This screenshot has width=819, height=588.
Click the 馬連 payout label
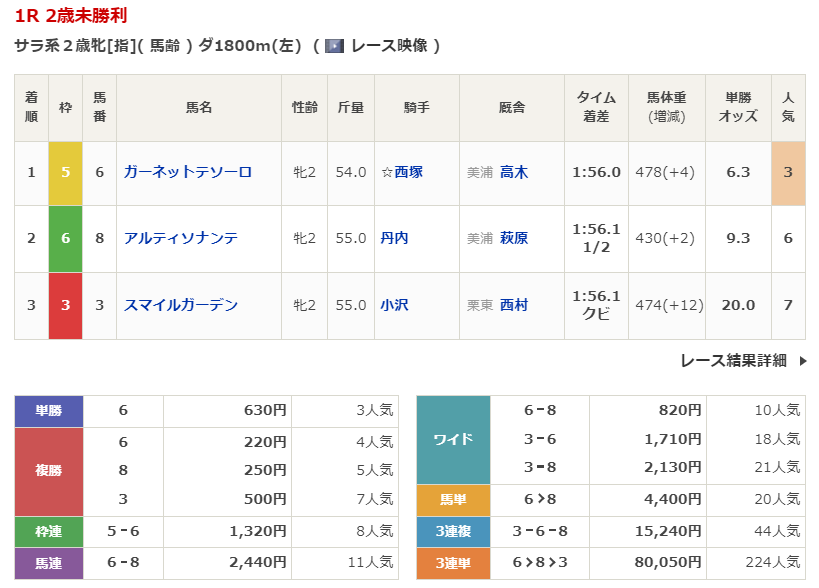coord(49,563)
